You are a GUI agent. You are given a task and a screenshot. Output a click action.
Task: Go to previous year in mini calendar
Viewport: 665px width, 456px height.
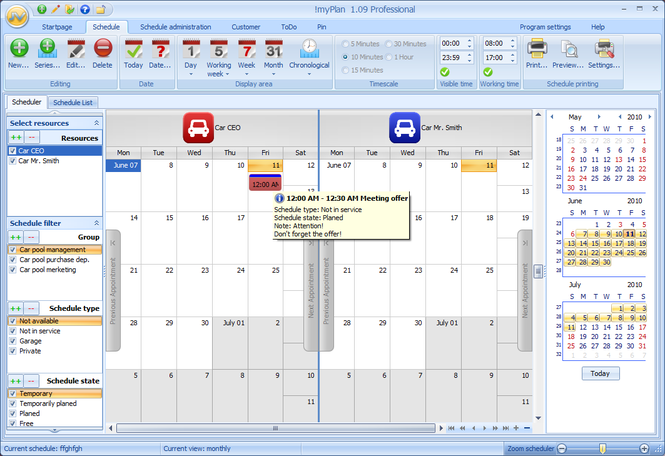tap(620, 117)
